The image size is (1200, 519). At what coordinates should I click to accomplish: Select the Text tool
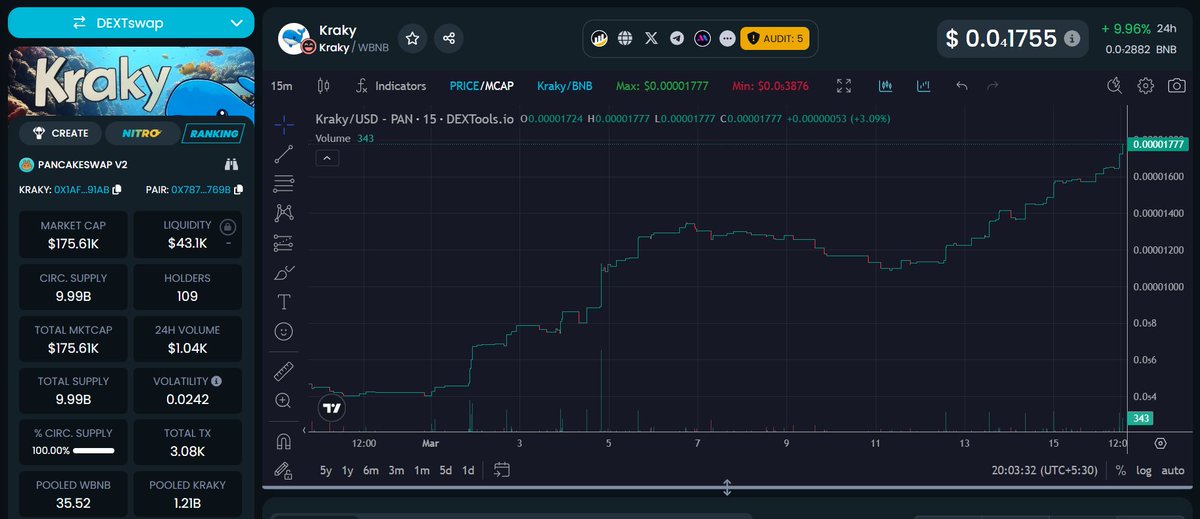point(284,301)
